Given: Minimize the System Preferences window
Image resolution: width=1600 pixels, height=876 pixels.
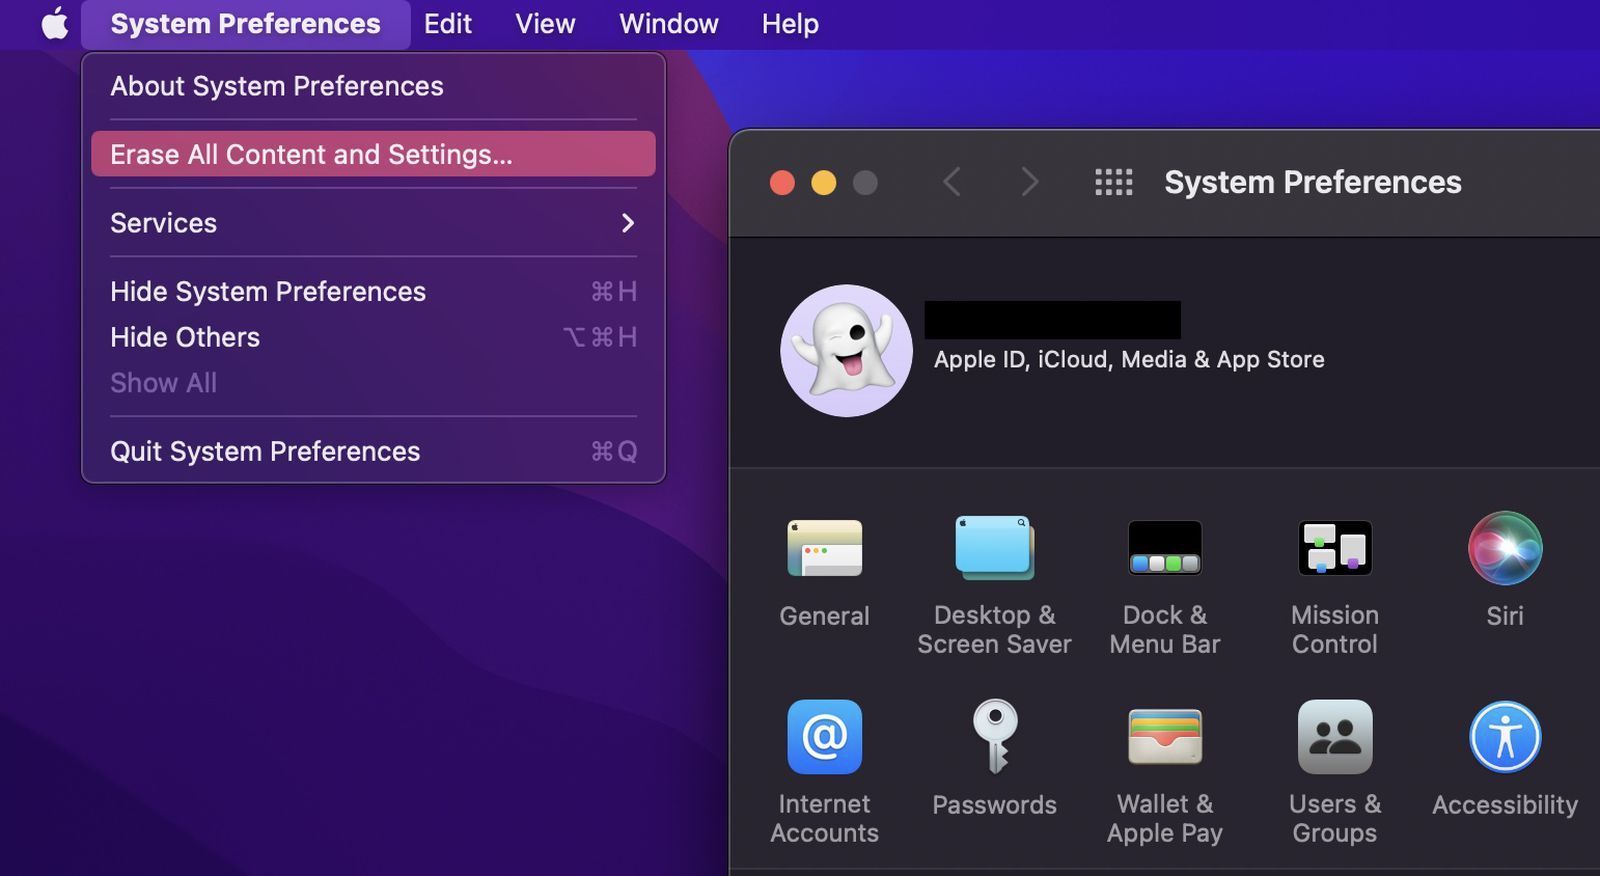Looking at the screenshot, I should point(823,183).
